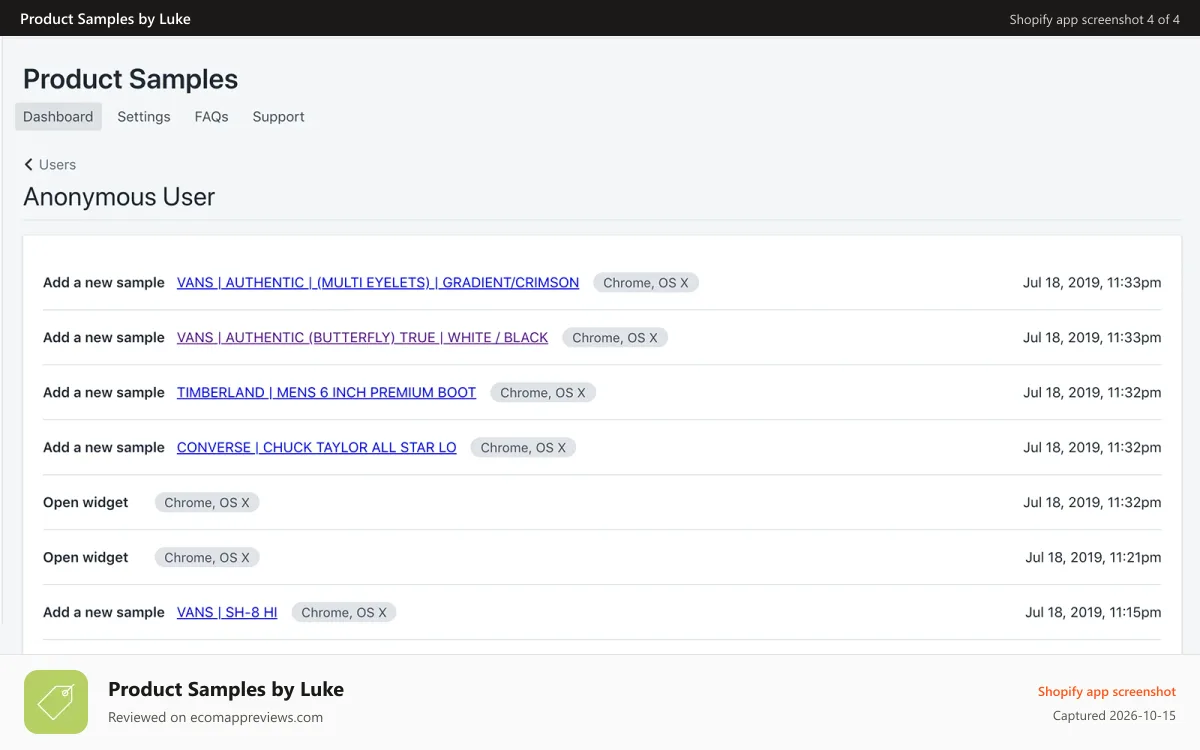1200x750 pixels.
Task: Click Product Samples by Luke footer title
Action: [x=226, y=689]
